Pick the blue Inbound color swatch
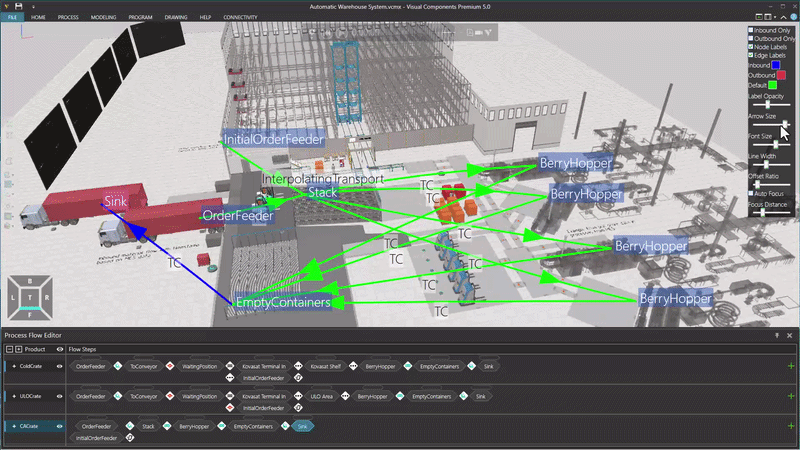Viewport: 800px width, 450px height. coord(776,65)
